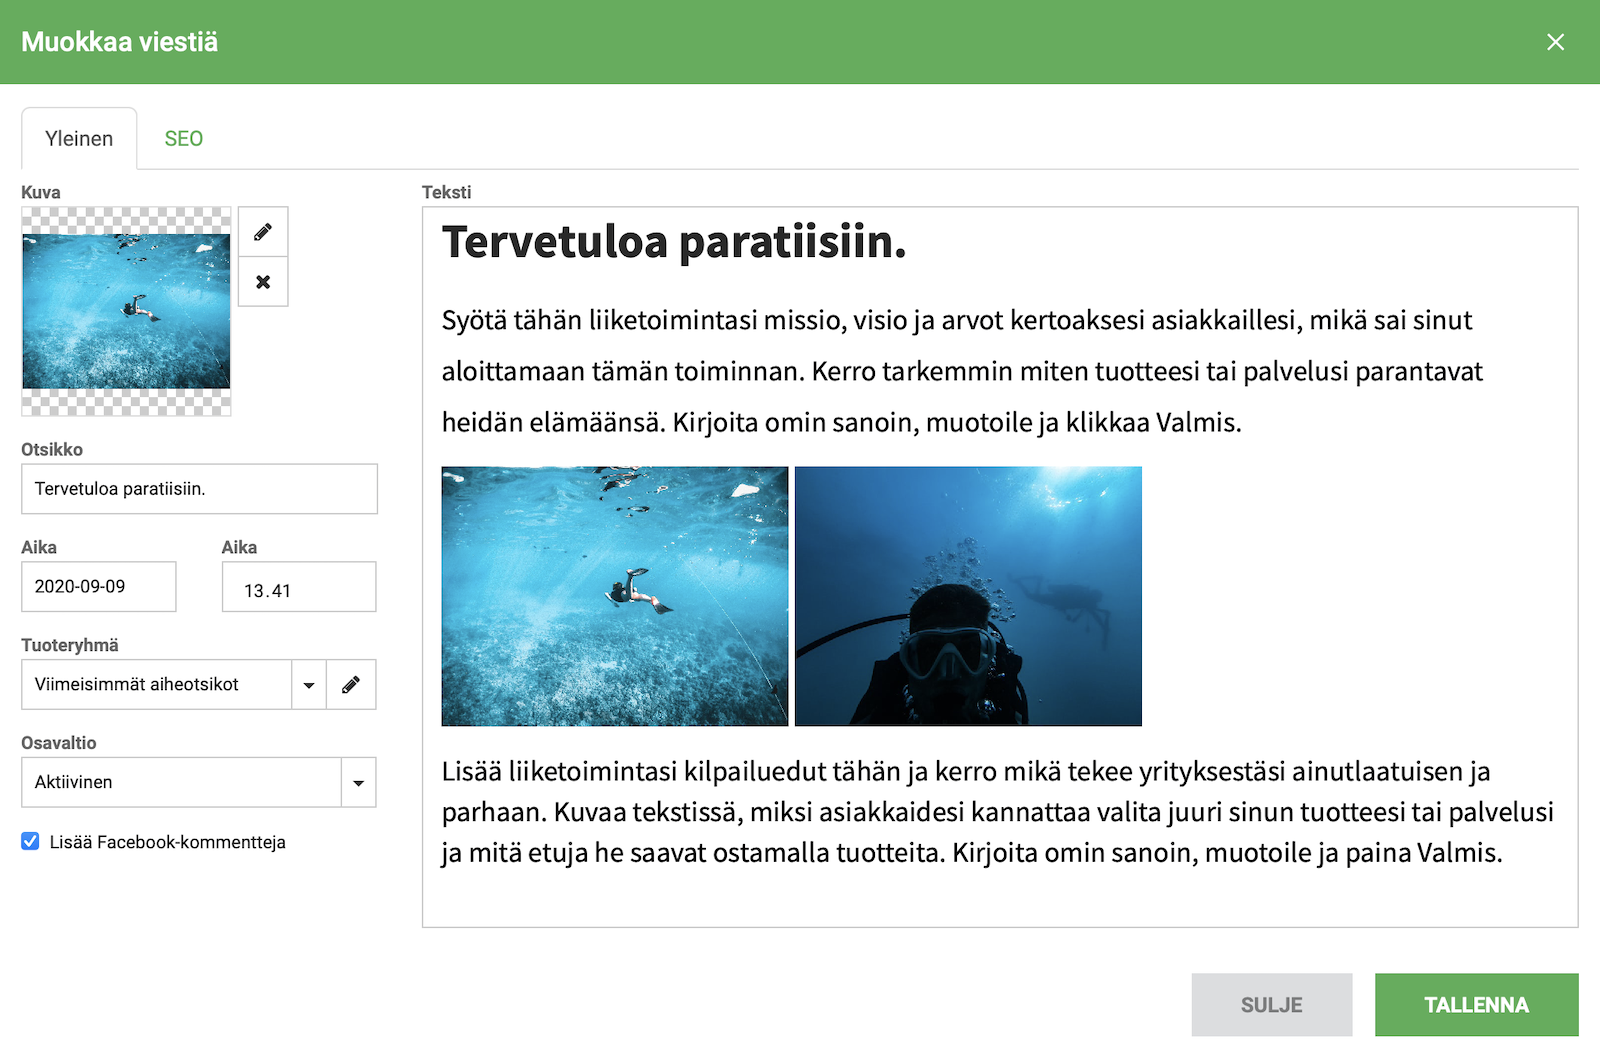Click the TALLENNA button
Screen dimensions: 1600x1056
tap(1476, 1005)
